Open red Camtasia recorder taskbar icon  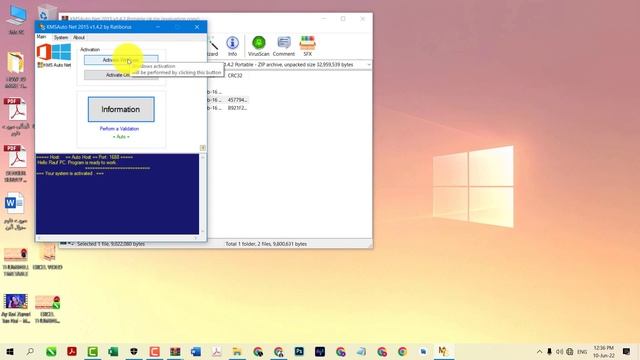point(155,351)
